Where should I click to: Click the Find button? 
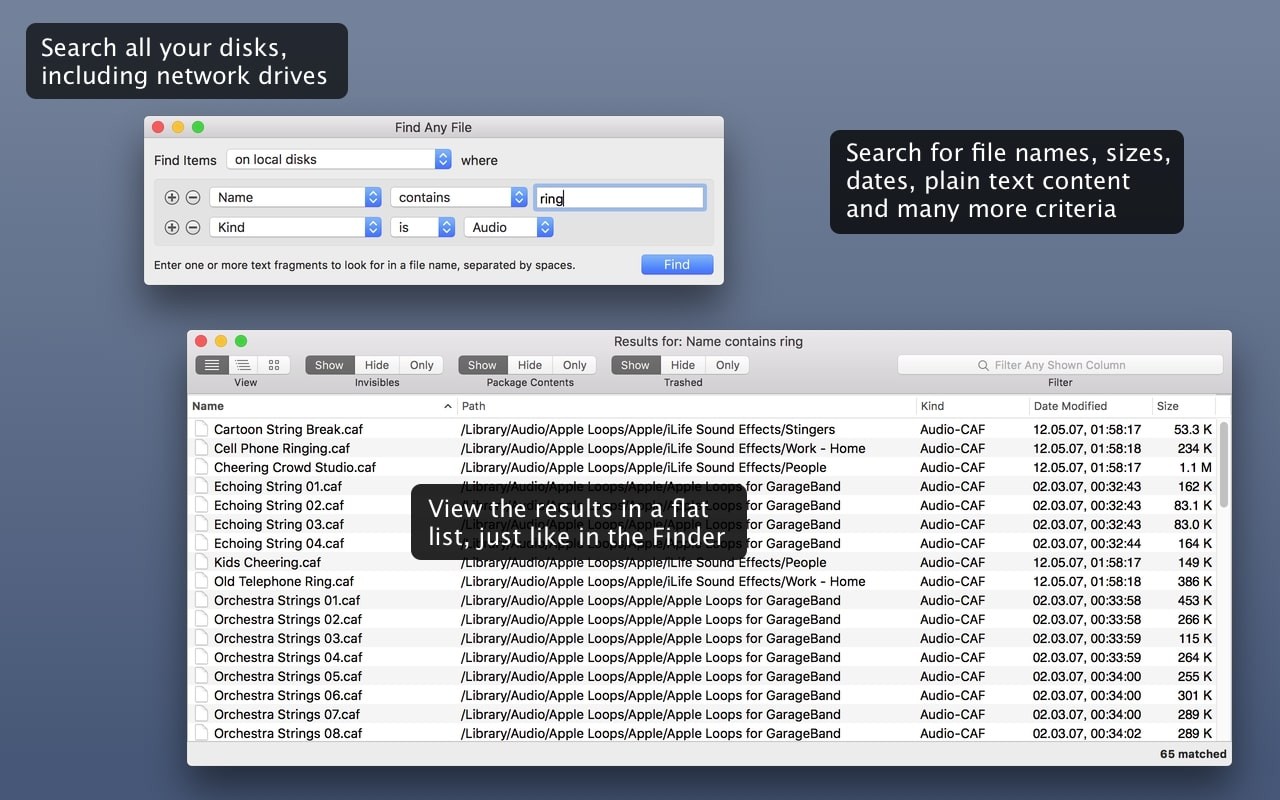point(677,264)
